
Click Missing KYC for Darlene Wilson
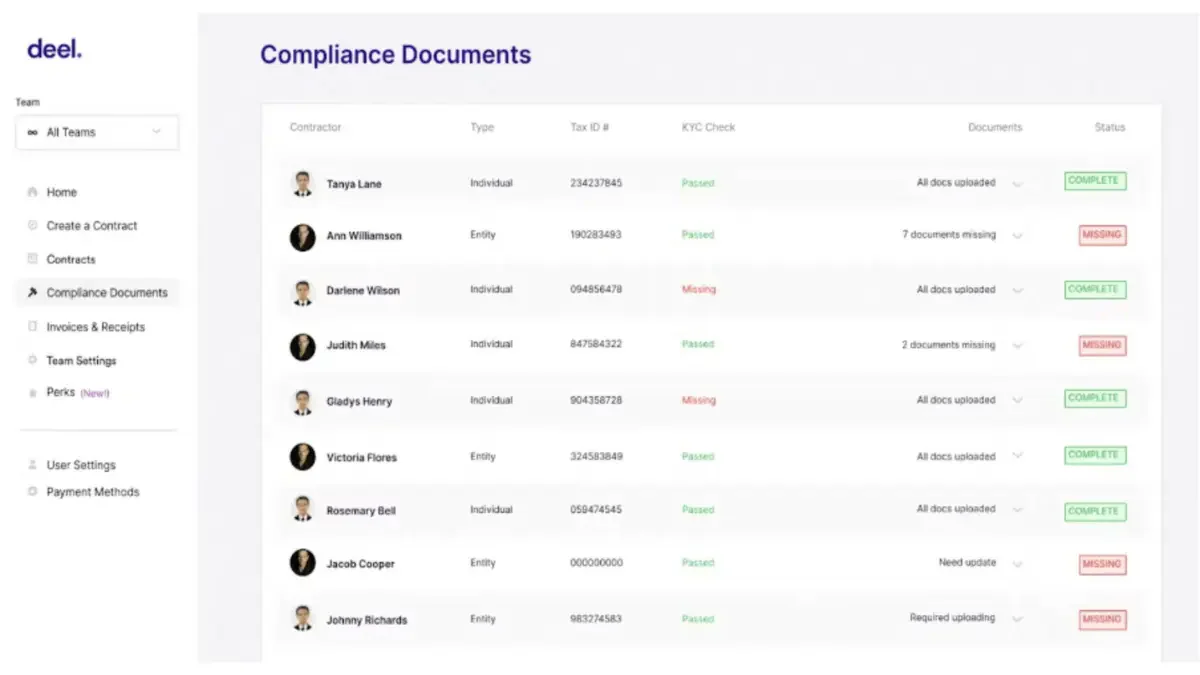[699, 289]
